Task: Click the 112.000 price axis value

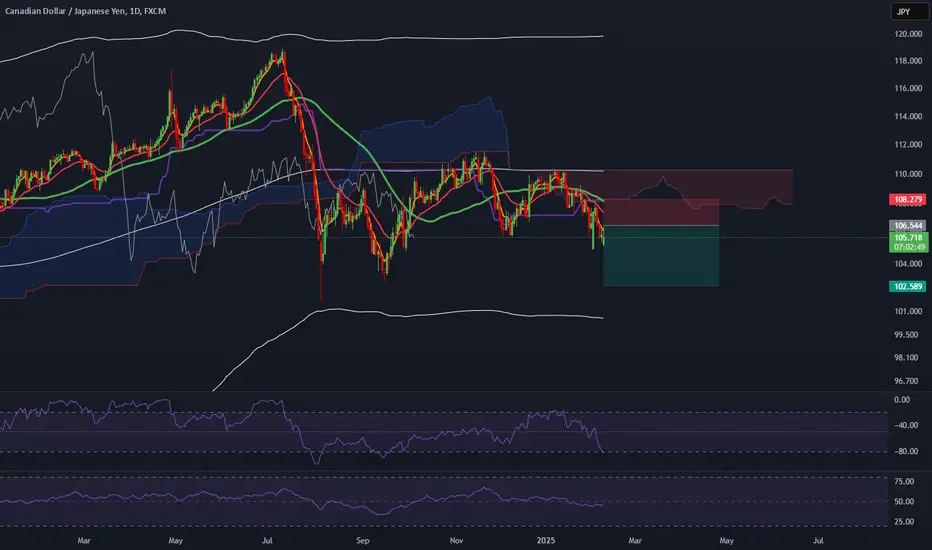Action: pos(908,144)
